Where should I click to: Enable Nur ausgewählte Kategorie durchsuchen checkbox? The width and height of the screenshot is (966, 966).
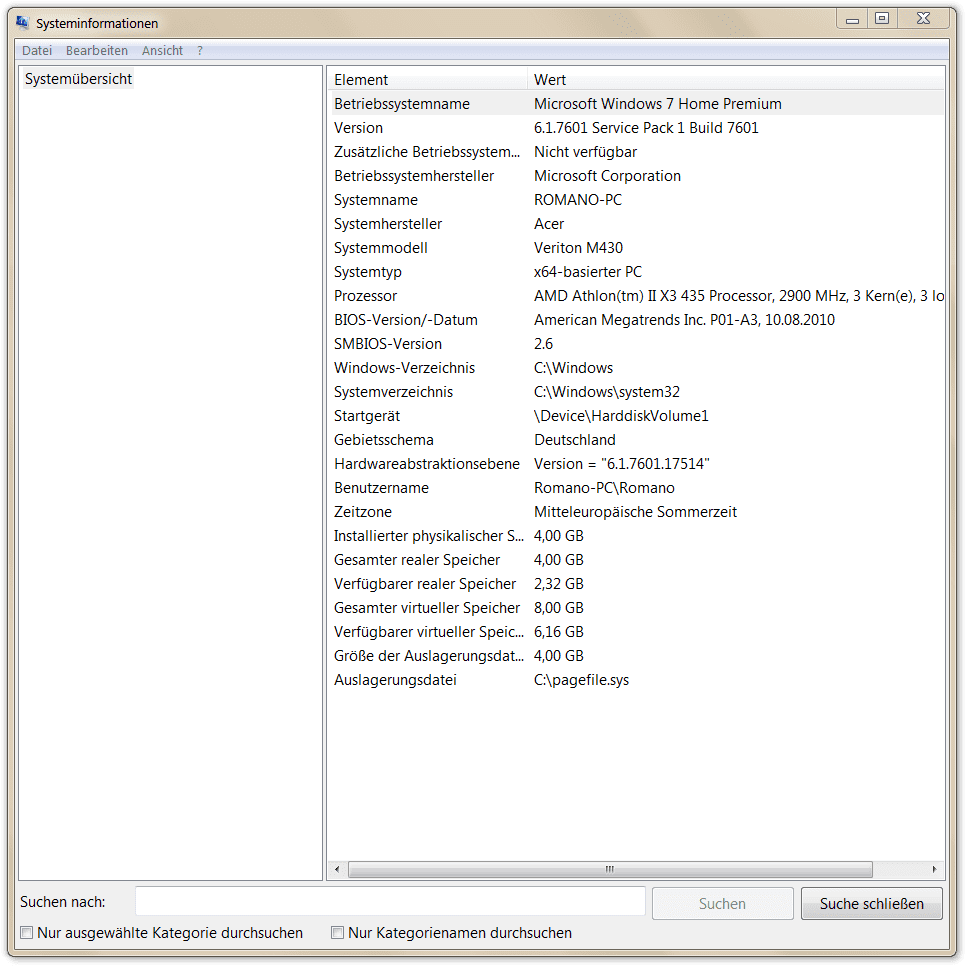(26, 933)
